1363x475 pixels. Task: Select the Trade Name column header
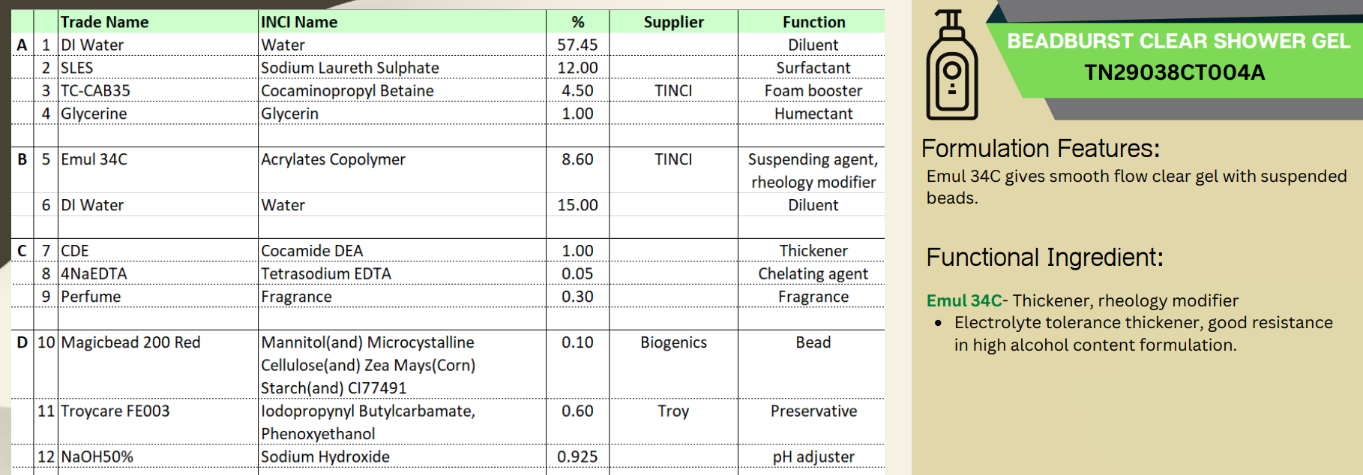[104, 22]
